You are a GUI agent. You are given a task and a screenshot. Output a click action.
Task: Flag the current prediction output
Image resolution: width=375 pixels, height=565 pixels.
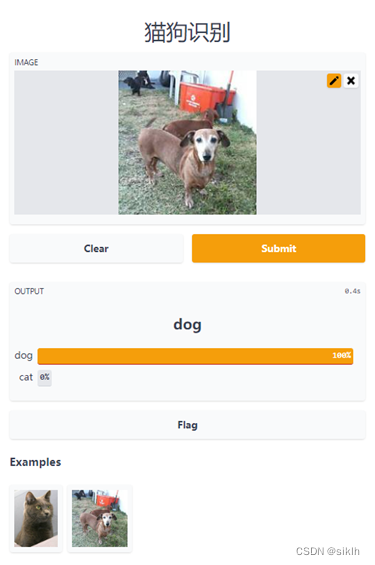pos(187,425)
